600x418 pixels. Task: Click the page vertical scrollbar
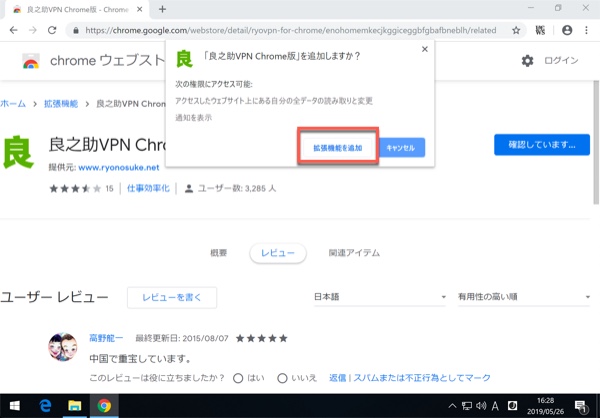(x=596, y=142)
